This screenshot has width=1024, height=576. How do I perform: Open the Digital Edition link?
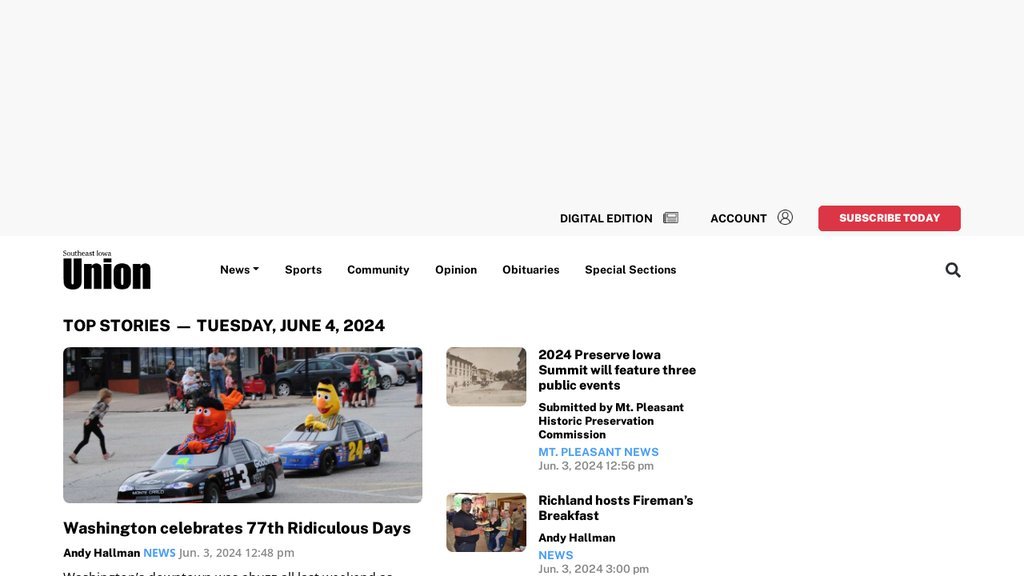606,219
